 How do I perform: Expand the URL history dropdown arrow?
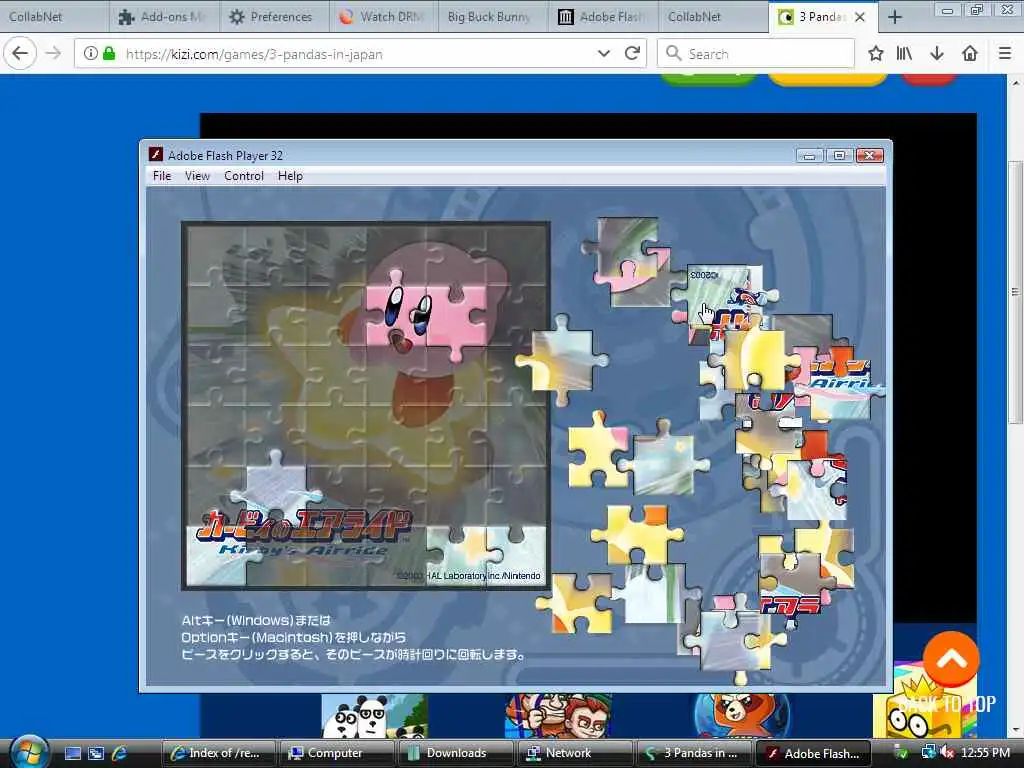(604, 54)
